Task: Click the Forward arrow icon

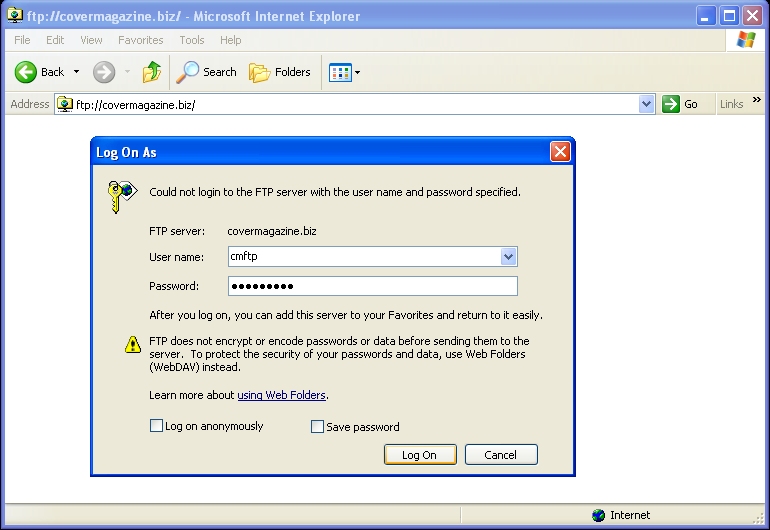Action: (104, 72)
